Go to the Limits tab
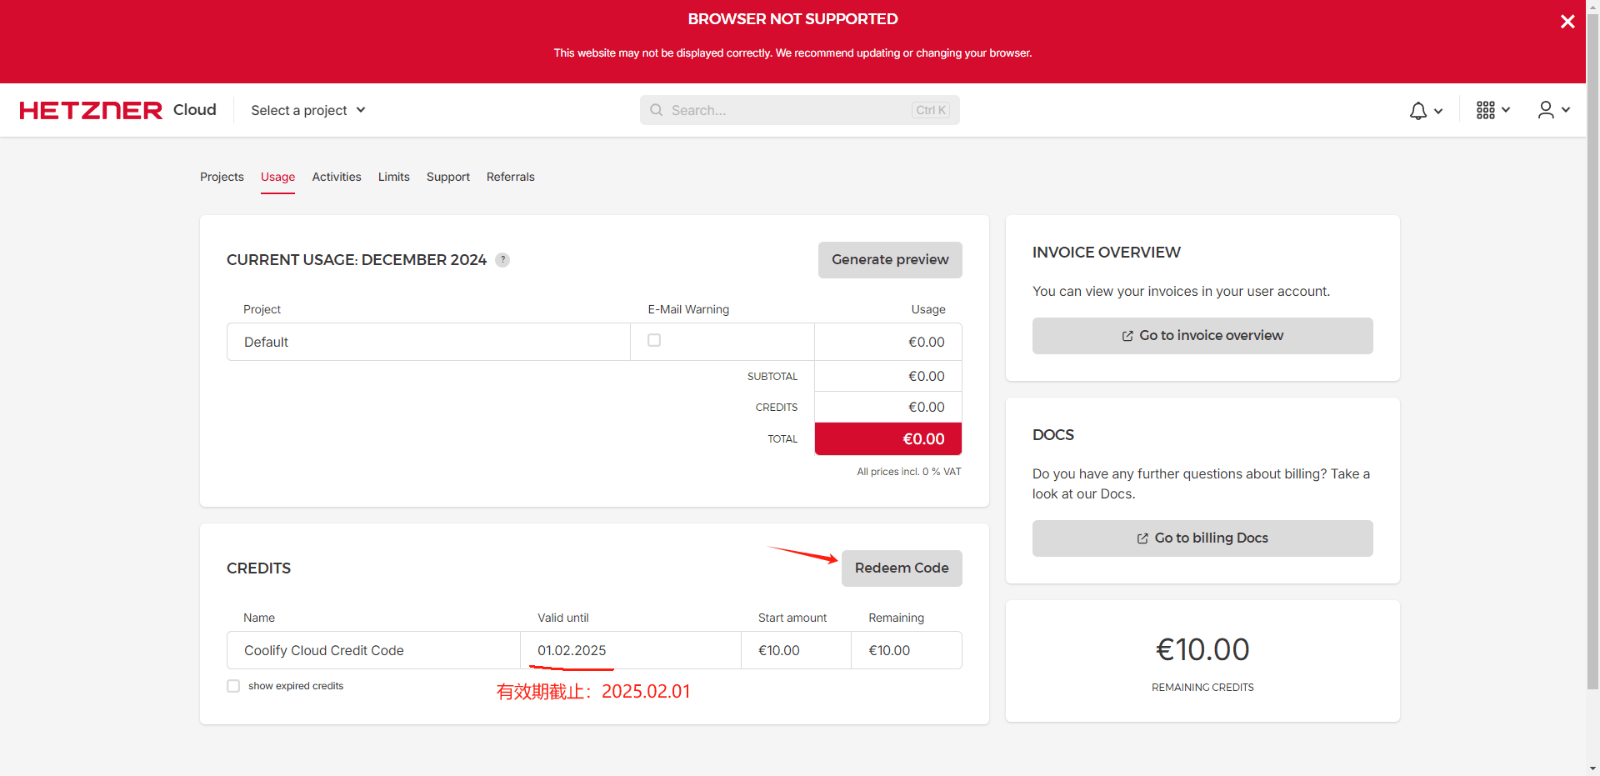 click(393, 177)
